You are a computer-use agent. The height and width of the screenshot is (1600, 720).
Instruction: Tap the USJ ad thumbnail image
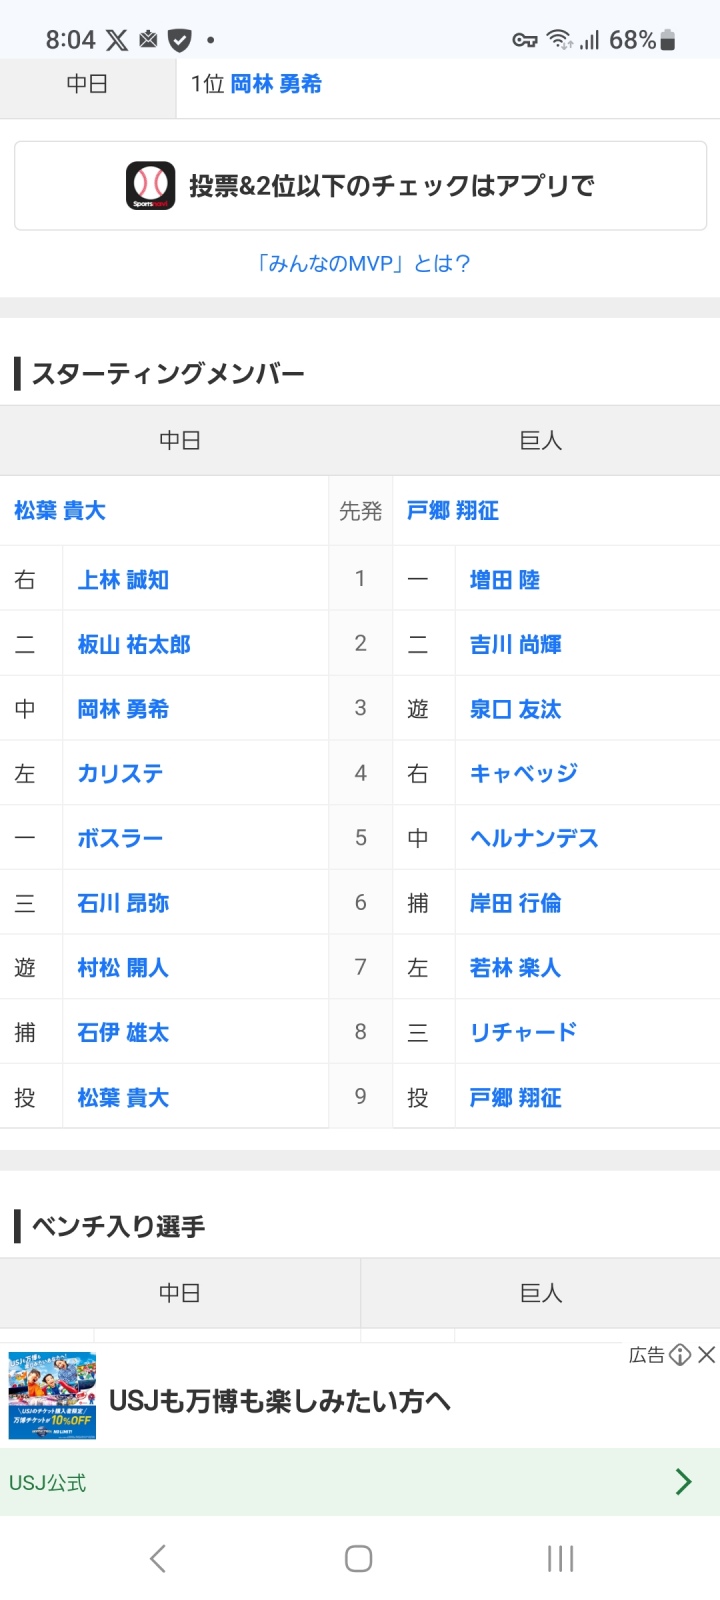pos(52,1396)
